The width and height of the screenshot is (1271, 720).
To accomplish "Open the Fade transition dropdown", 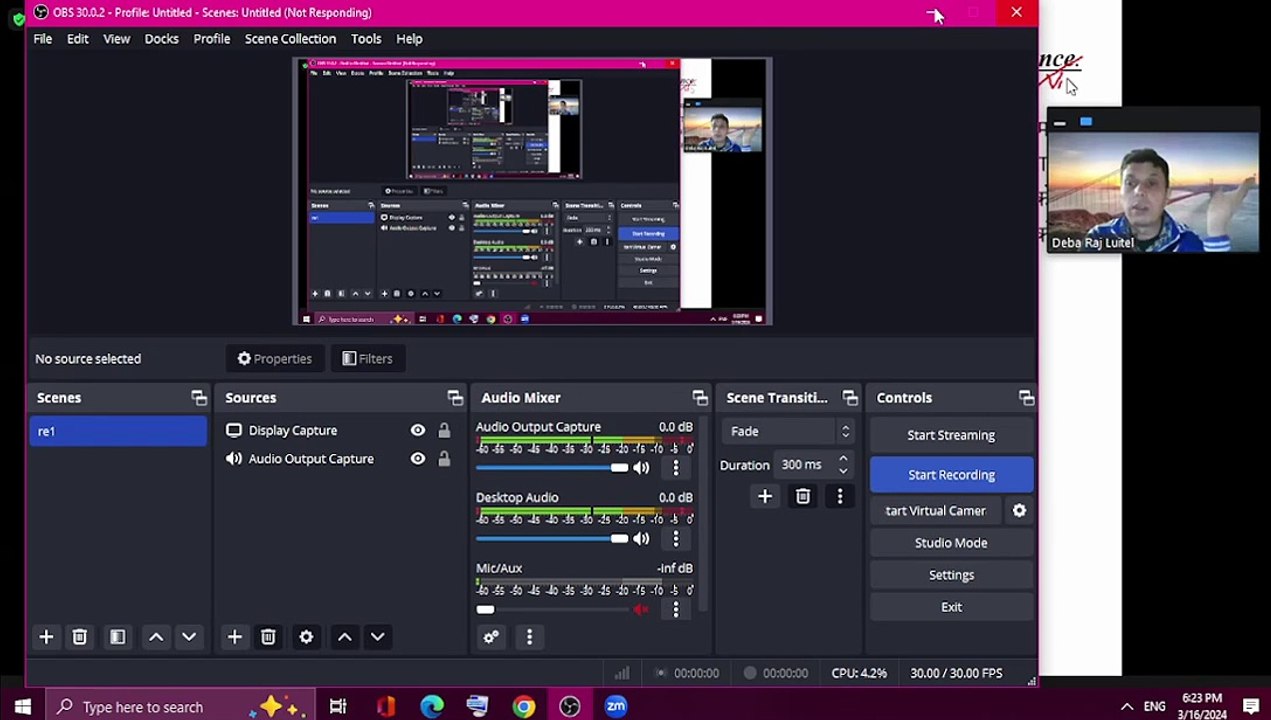I will [789, 431].
